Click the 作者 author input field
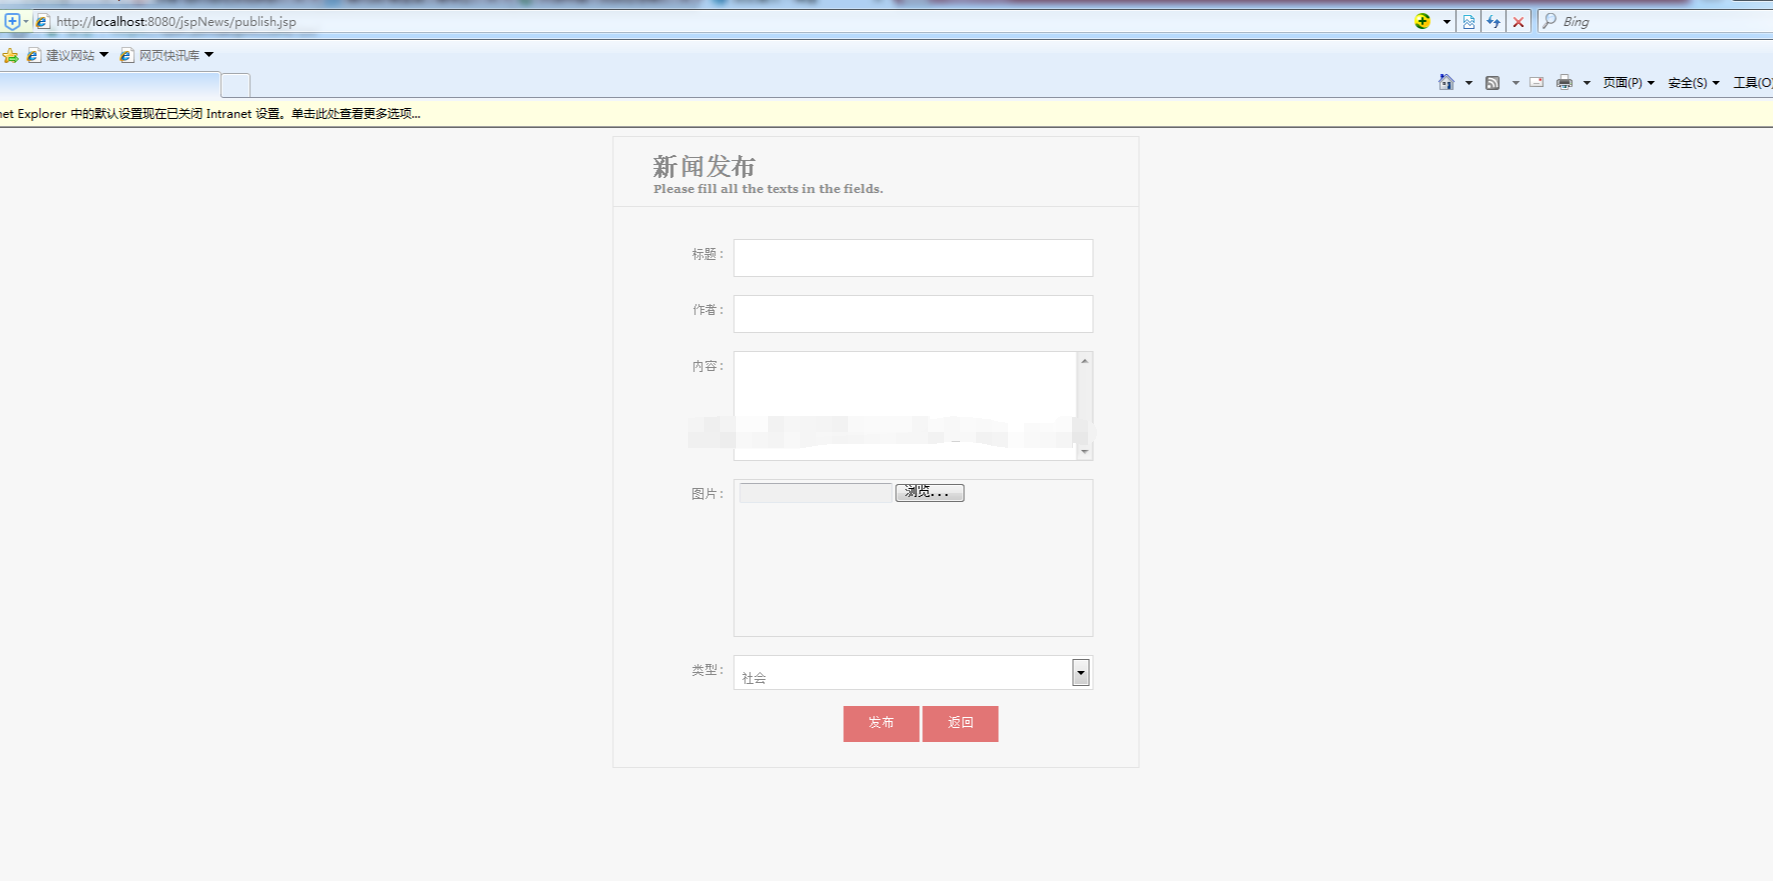 tap(913, 314)
